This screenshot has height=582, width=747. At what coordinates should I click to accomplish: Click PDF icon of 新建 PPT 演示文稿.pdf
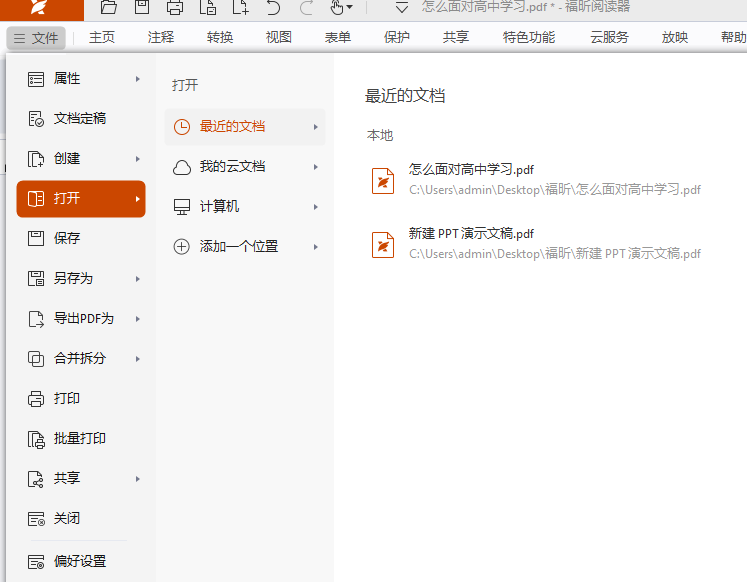[x=383, y=245]
